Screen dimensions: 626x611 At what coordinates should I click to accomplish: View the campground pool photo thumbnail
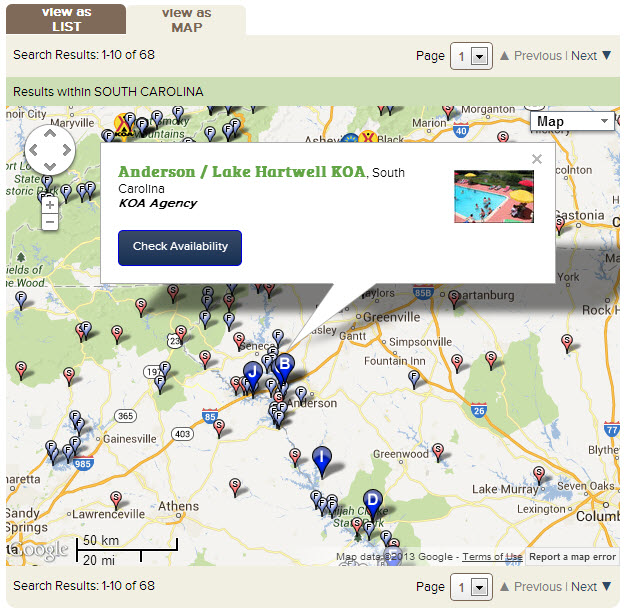coord(494,196)
